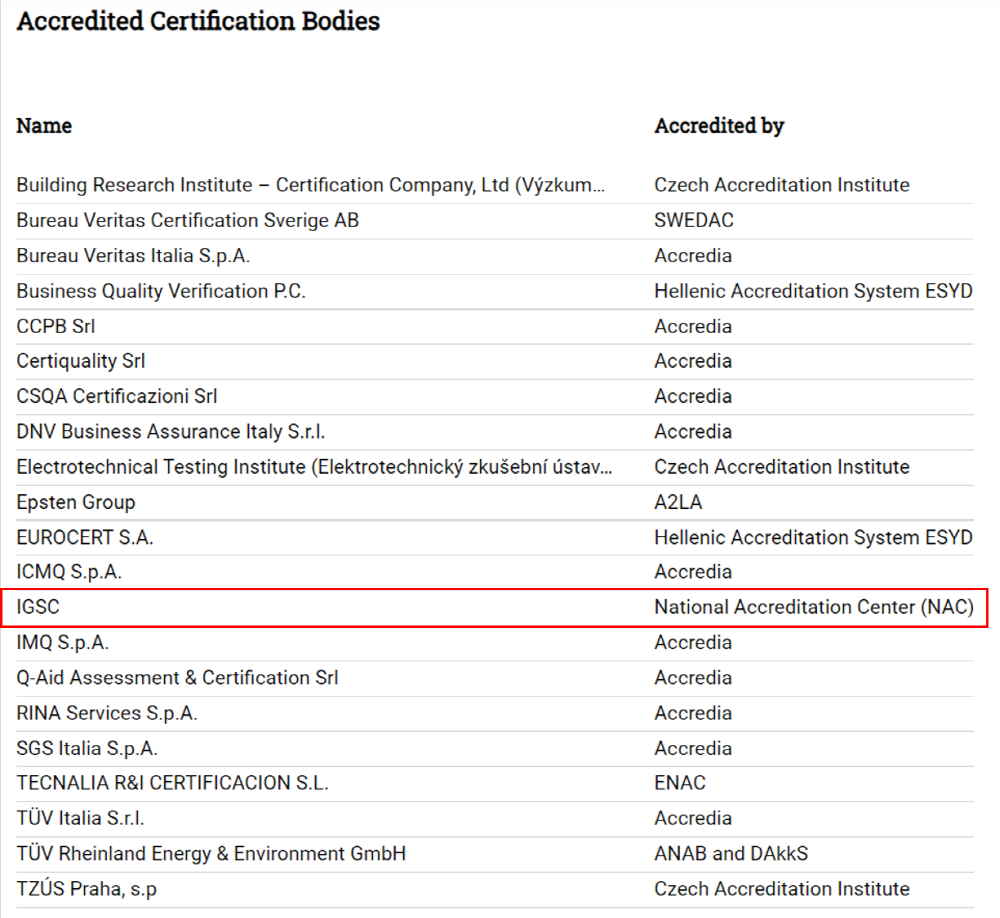Select Epsten Group row name
Image resolution: width=1000 pixels, height=918 pixels.
click(x=76, y=503)
